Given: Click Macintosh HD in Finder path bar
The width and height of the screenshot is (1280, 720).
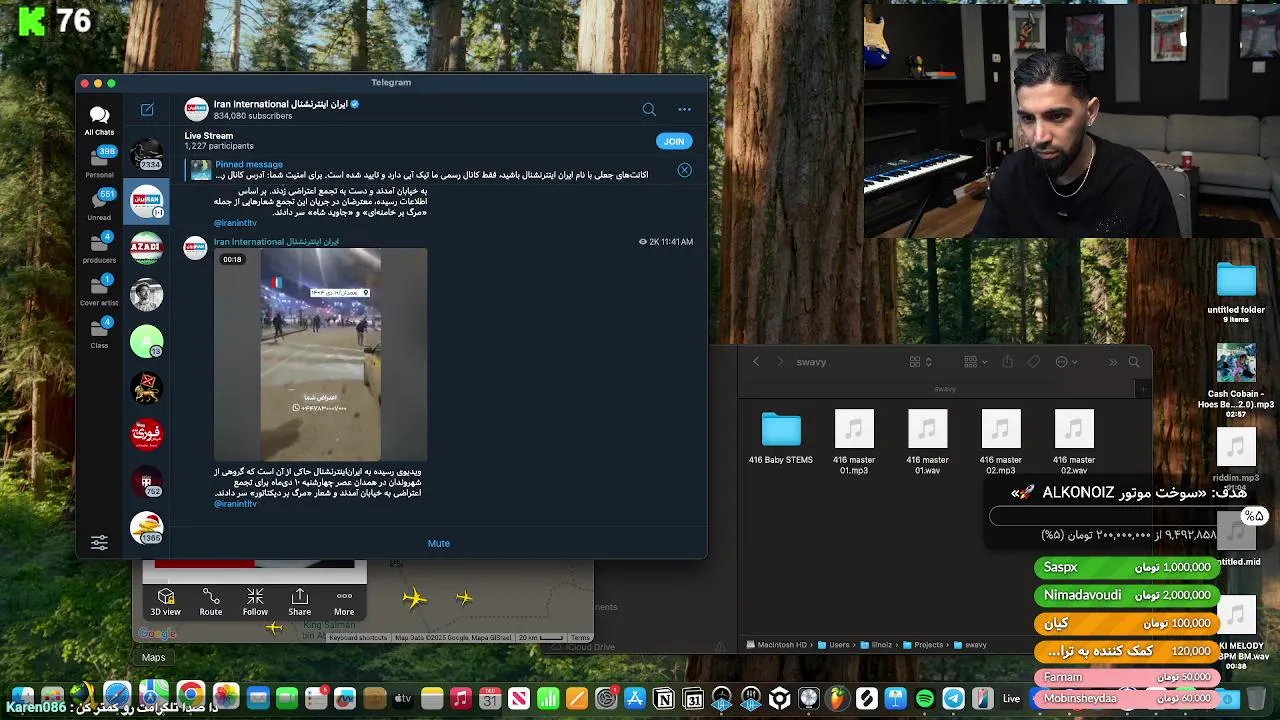Looking at the screenshot, I should (x=775, y=645).
